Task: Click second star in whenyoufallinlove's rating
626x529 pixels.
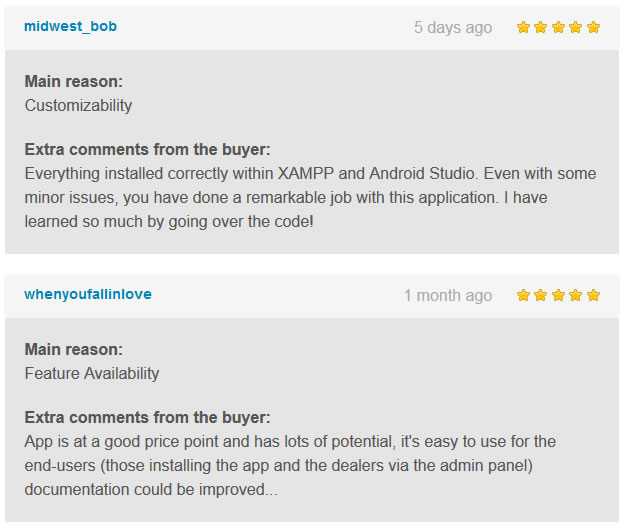Action: click(541, 295)
